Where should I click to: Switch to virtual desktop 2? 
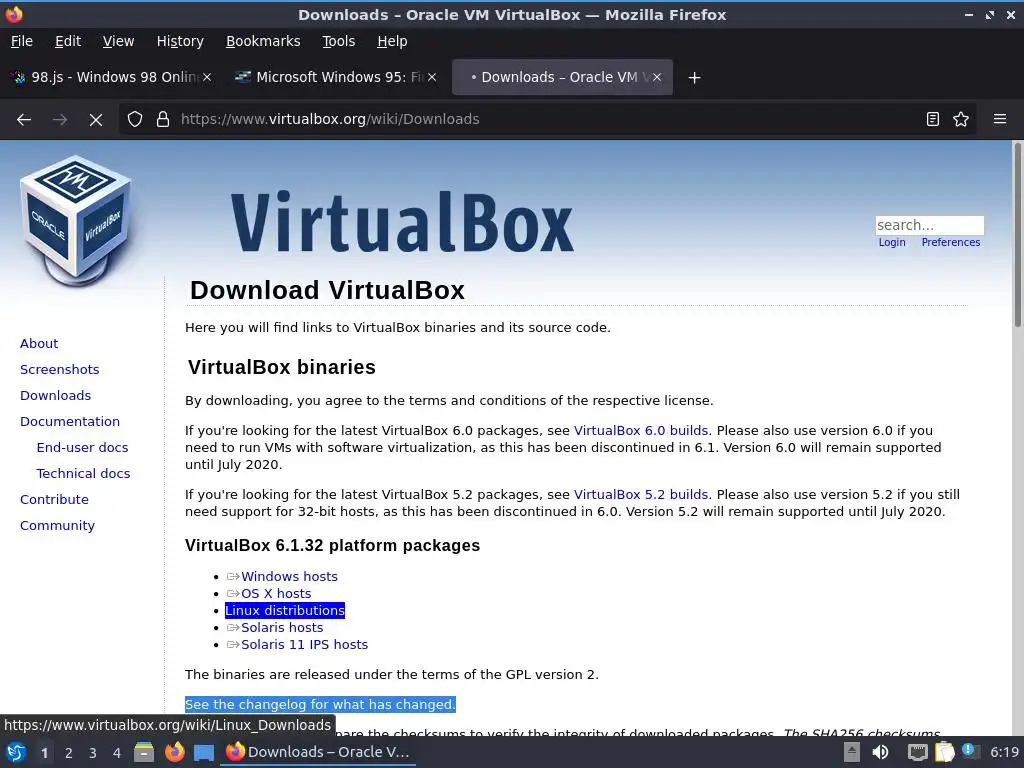pos(69,753)
